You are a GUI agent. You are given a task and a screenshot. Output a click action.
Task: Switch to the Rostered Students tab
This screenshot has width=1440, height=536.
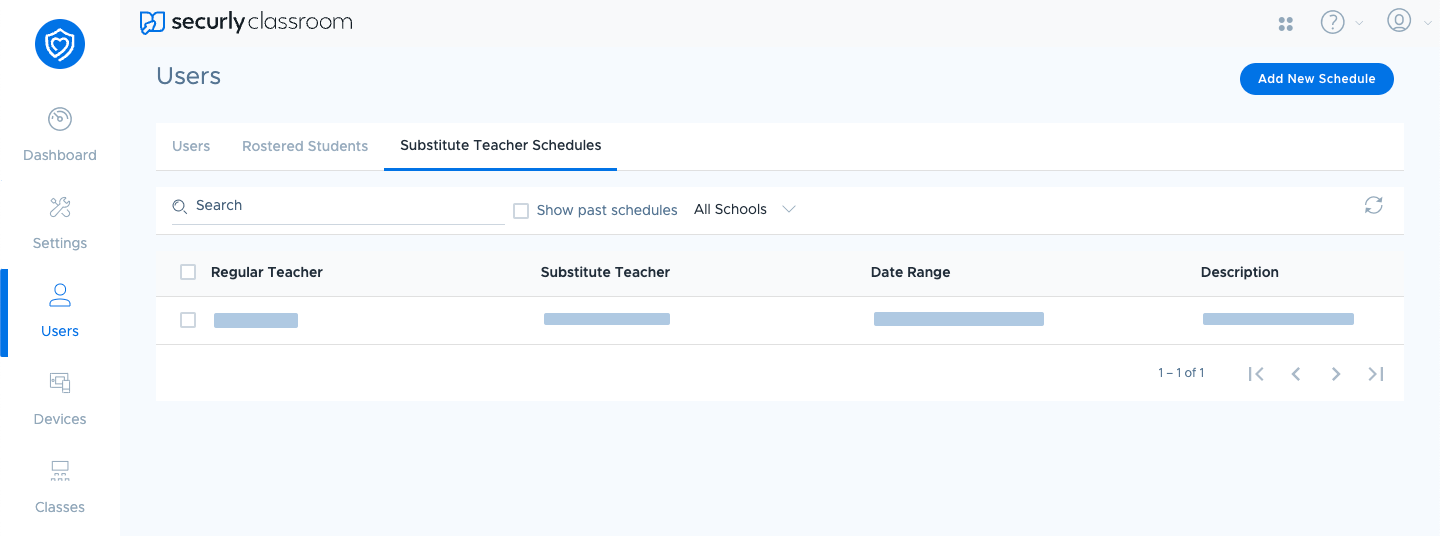point(305,146)
